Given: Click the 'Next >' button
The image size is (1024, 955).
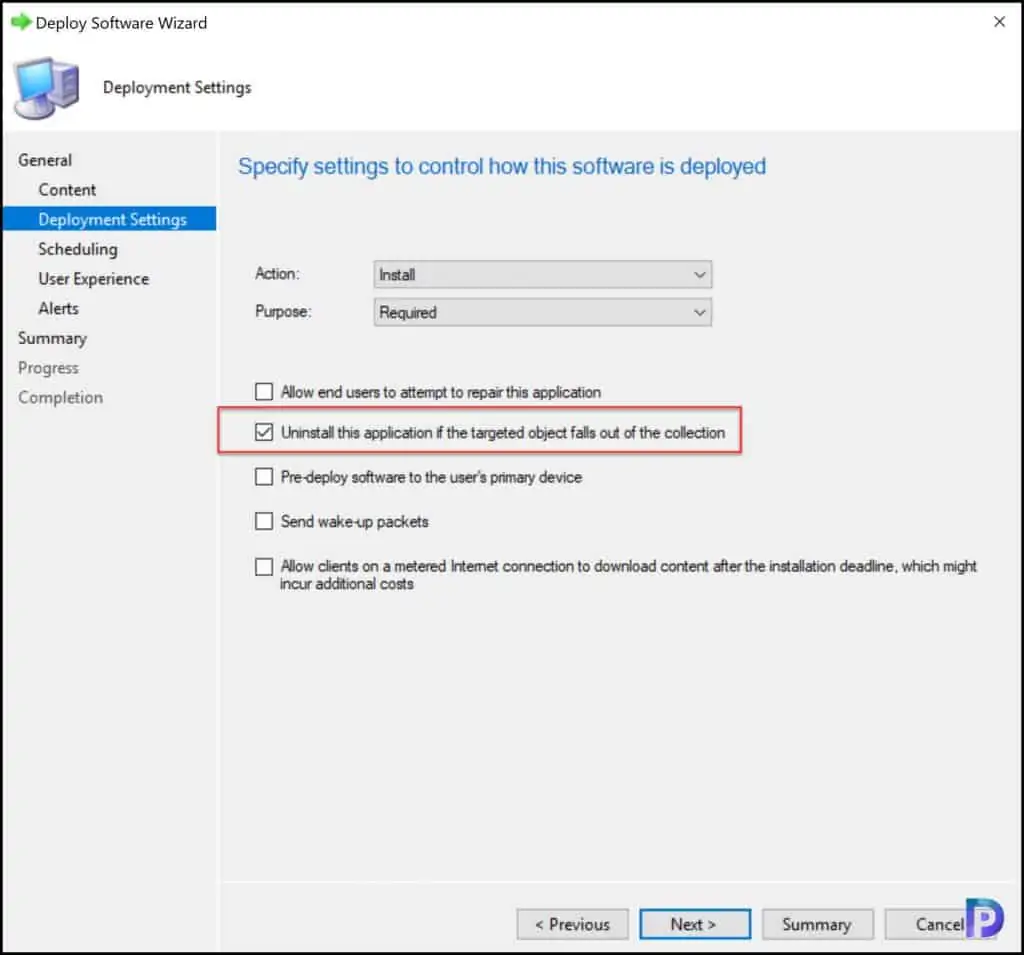Looking at the screenshot, I should tap(695, 924).
